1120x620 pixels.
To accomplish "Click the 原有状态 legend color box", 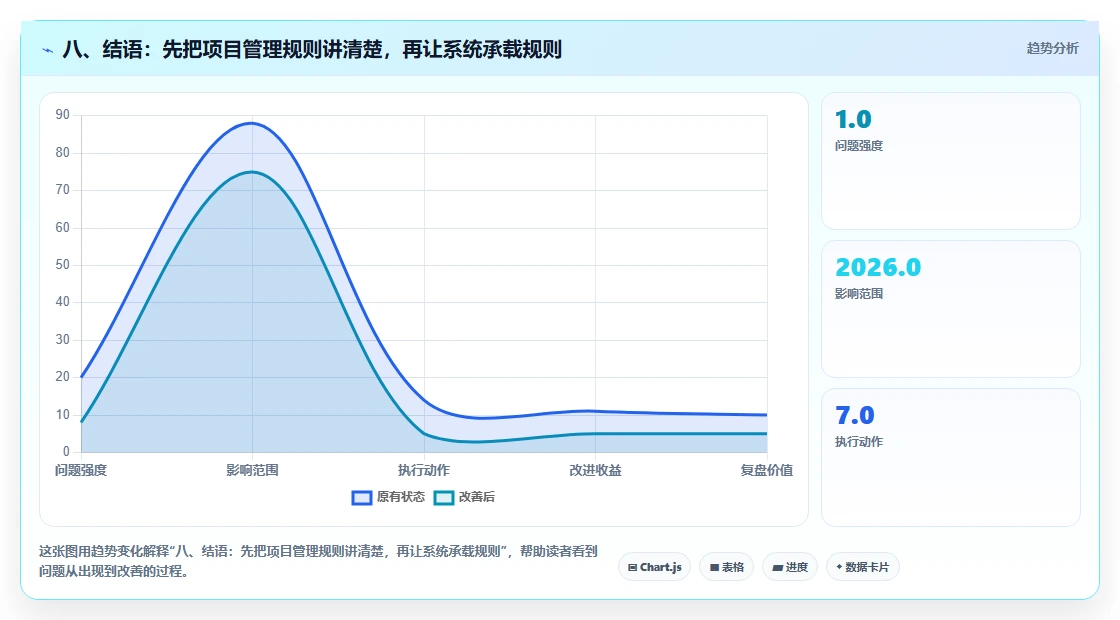I will (x=362, y=498).
